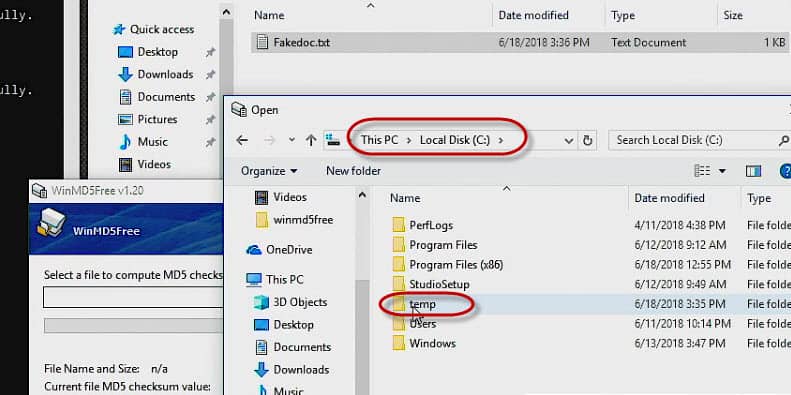
Task: Select Downloads in Open dialog navigation pane
Action: 301,370
